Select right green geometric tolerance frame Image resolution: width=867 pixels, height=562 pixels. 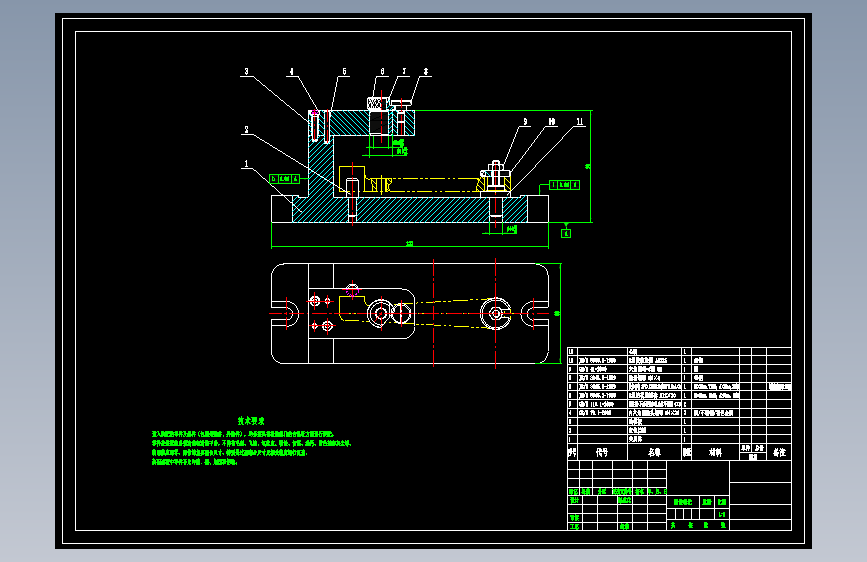click(x=564, y=185)
